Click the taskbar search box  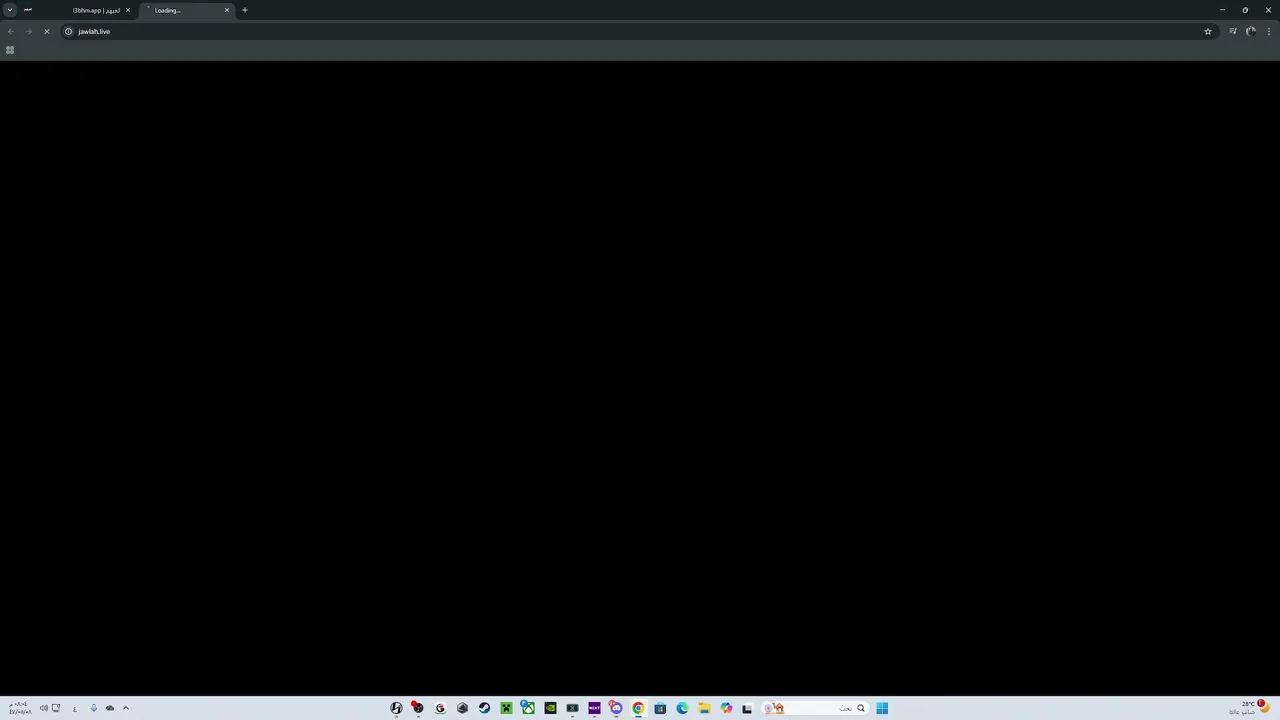[x=815, y=708]
